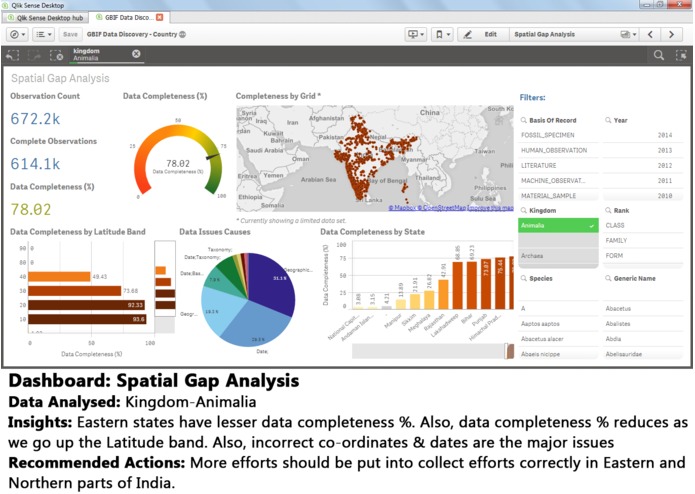Image resolution: width=695 pixels, height=494 pixels.
Task: Open the global list menu
Action: click(x=43, y=34)
